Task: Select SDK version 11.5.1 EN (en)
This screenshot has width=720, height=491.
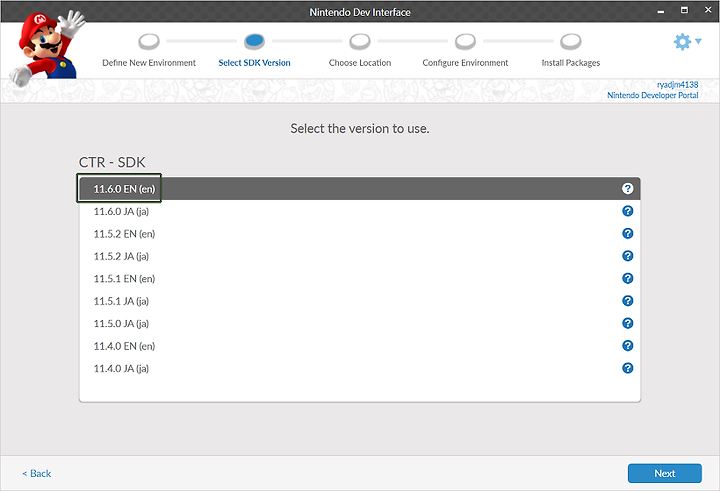Action: (360, 278)
